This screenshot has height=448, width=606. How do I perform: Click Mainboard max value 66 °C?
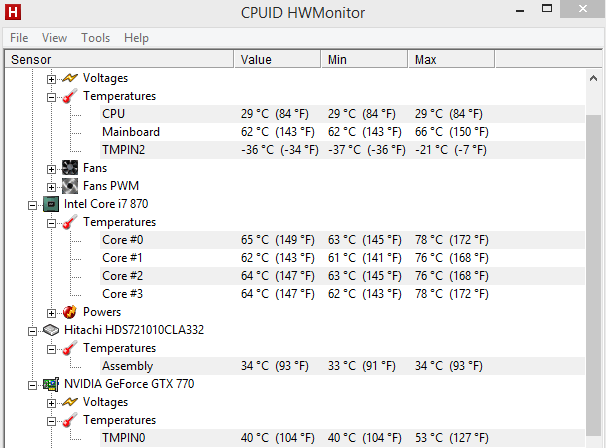pos(452,132)
